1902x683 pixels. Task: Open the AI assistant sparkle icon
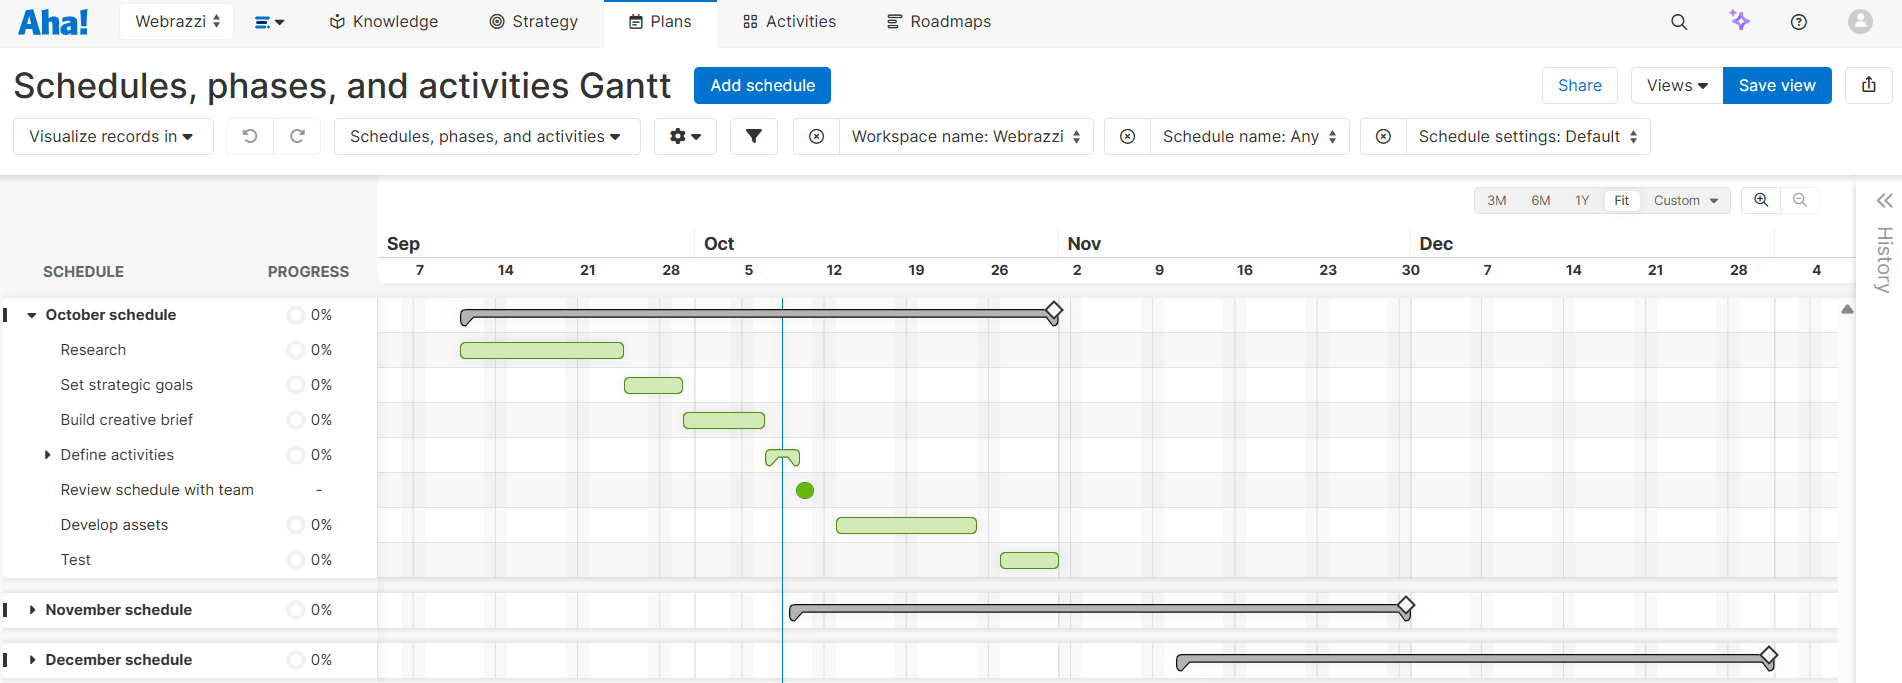(1739, 21)
